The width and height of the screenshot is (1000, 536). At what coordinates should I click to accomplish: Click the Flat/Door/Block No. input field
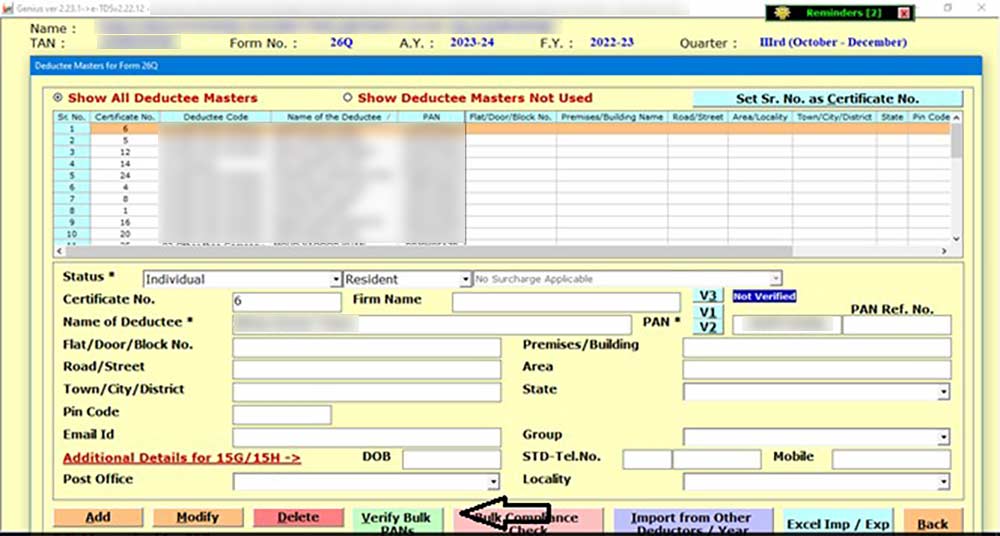click(x=367, y=348)
